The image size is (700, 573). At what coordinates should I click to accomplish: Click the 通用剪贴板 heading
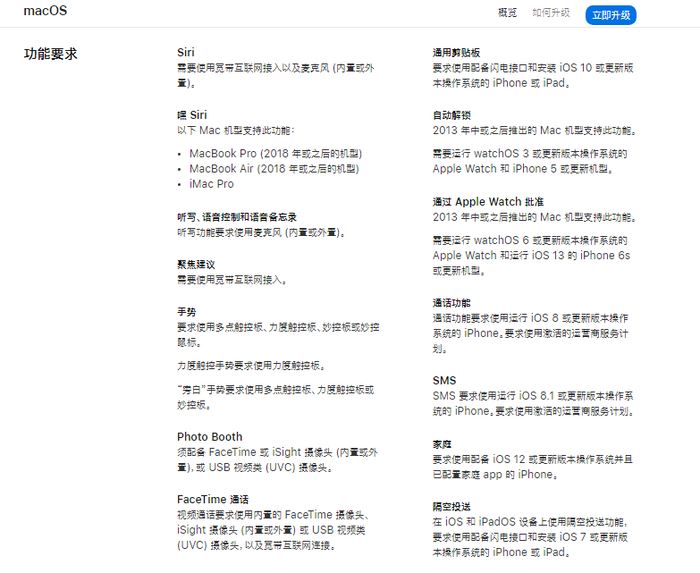click(457, 52)
